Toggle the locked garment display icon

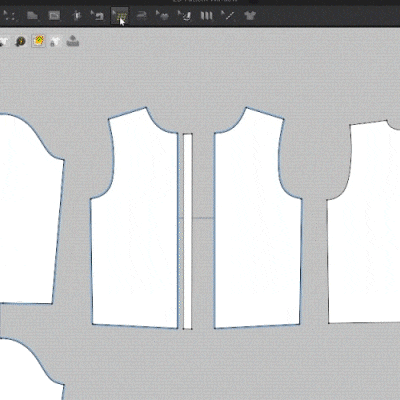[x=55, y=42]
